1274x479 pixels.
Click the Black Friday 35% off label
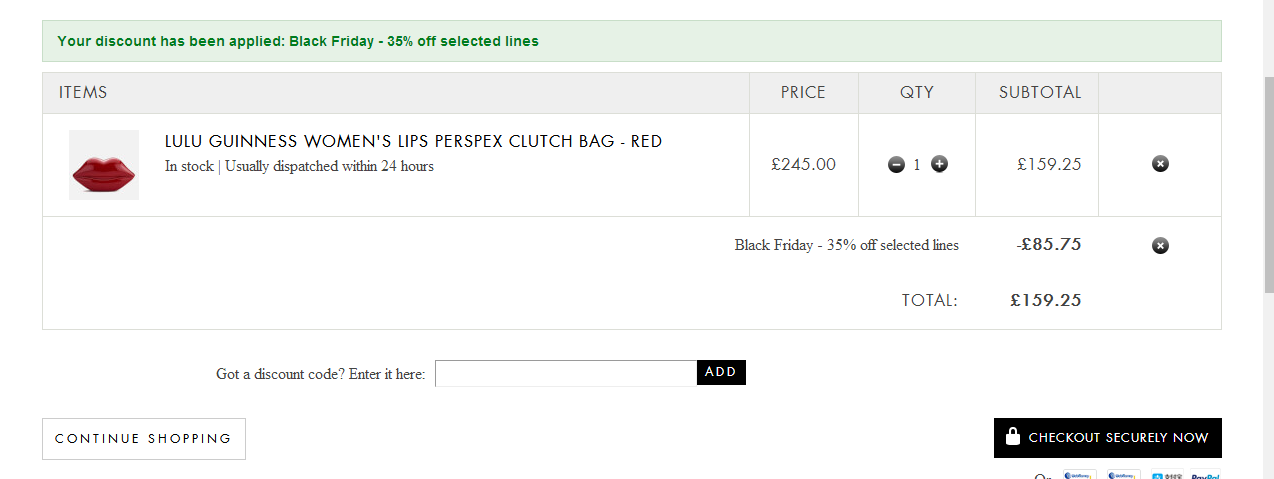pos(847,245)
